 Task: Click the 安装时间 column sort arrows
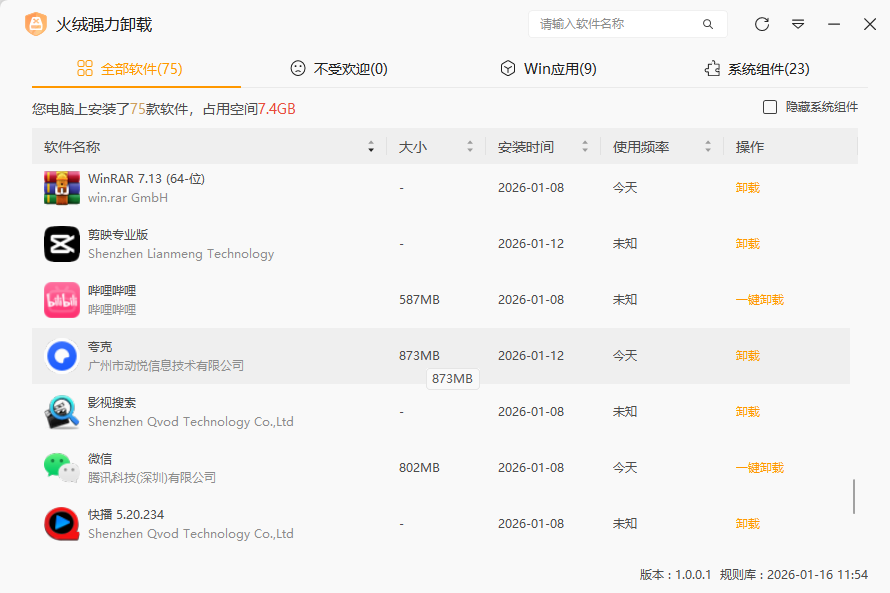[585, 146]
